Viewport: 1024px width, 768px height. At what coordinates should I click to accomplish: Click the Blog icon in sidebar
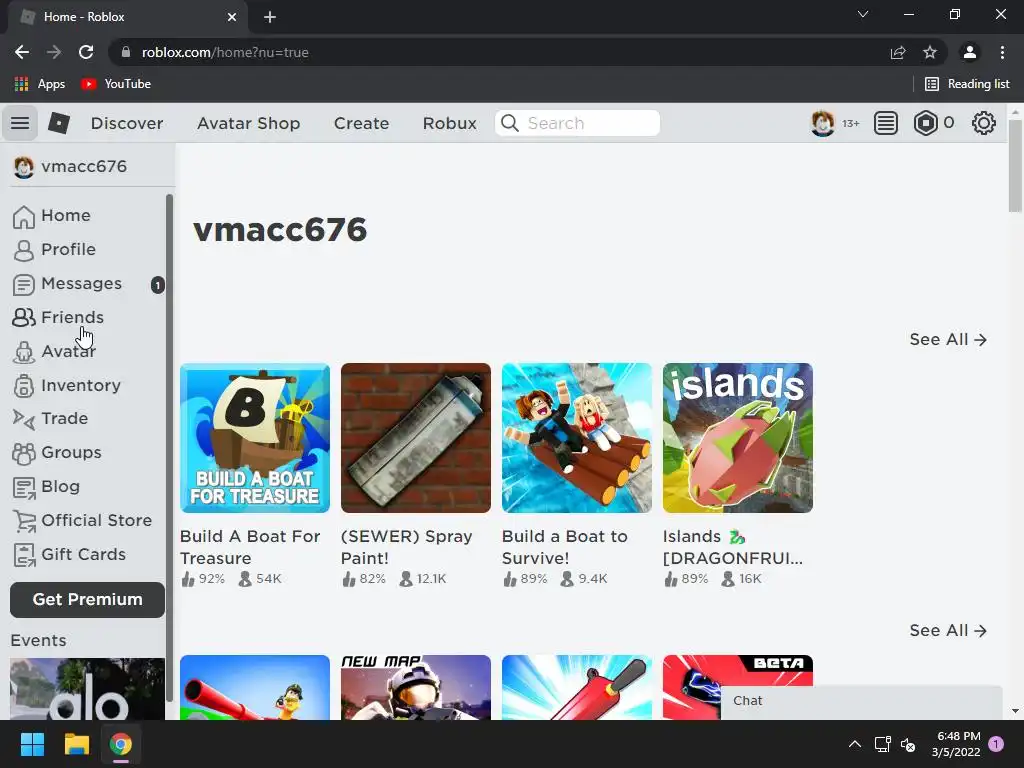tap(24, 487)
